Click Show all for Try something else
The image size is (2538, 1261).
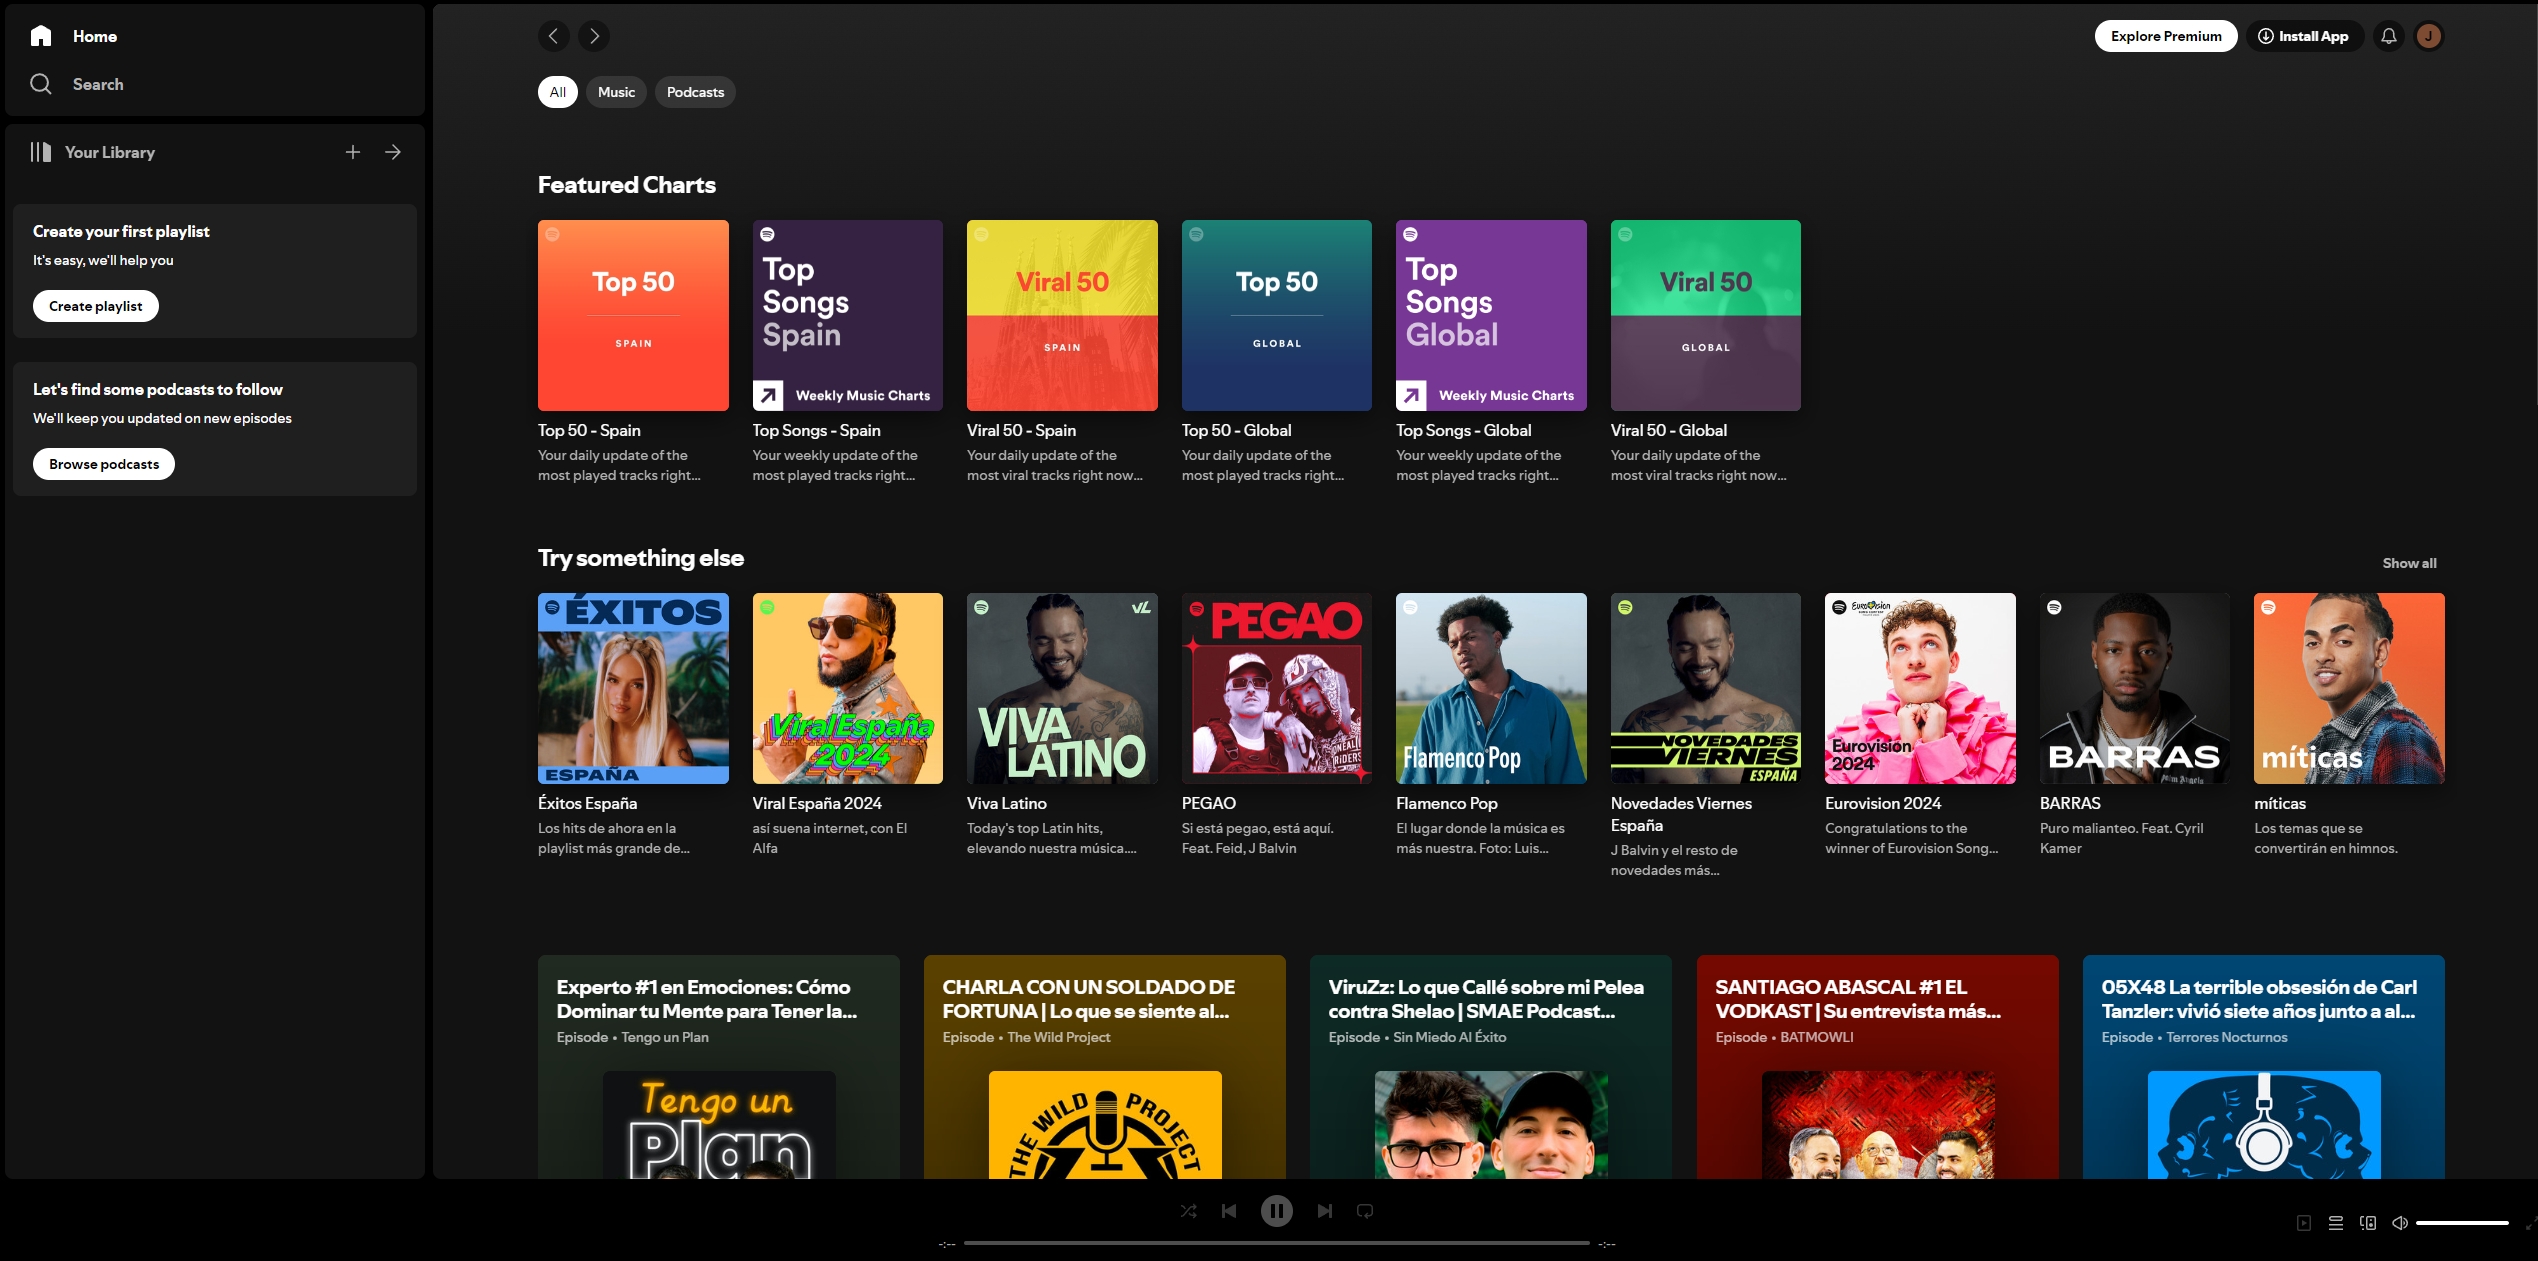point(2409,563)
